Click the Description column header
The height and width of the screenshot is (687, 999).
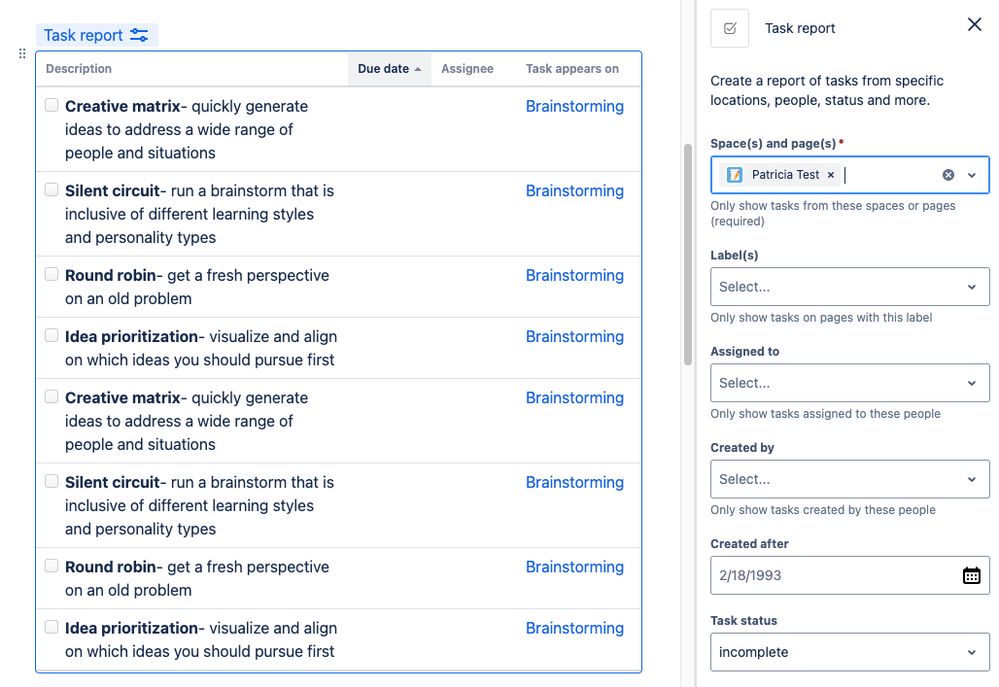(x=79, y=69)
